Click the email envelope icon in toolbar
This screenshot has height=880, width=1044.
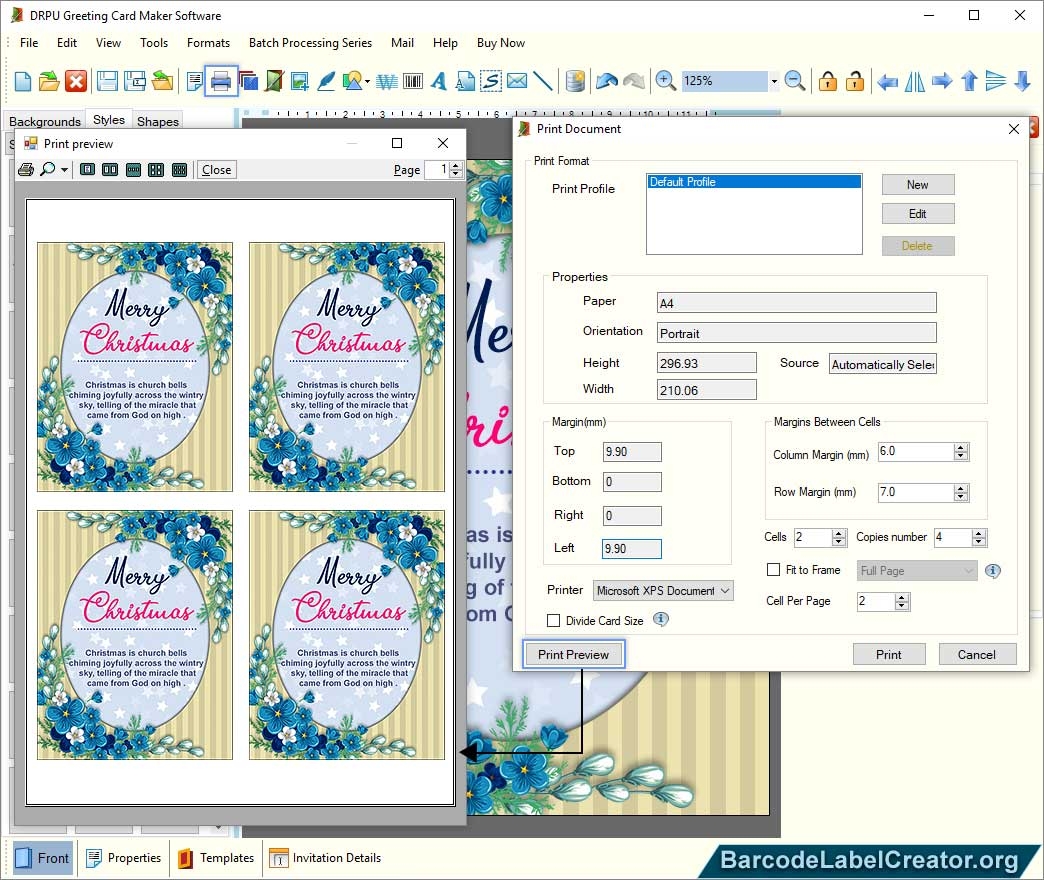[516, 81]
